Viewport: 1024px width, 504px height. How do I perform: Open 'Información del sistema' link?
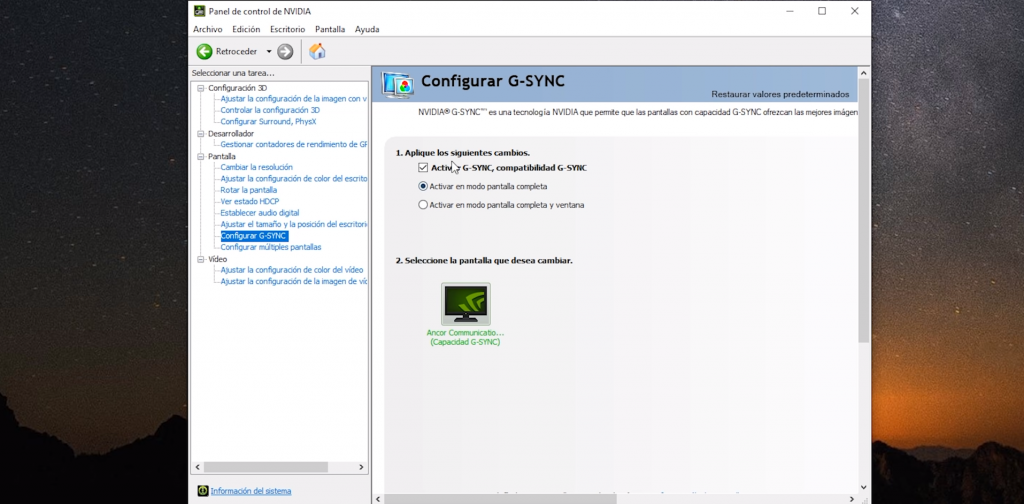tap(251, 491)
